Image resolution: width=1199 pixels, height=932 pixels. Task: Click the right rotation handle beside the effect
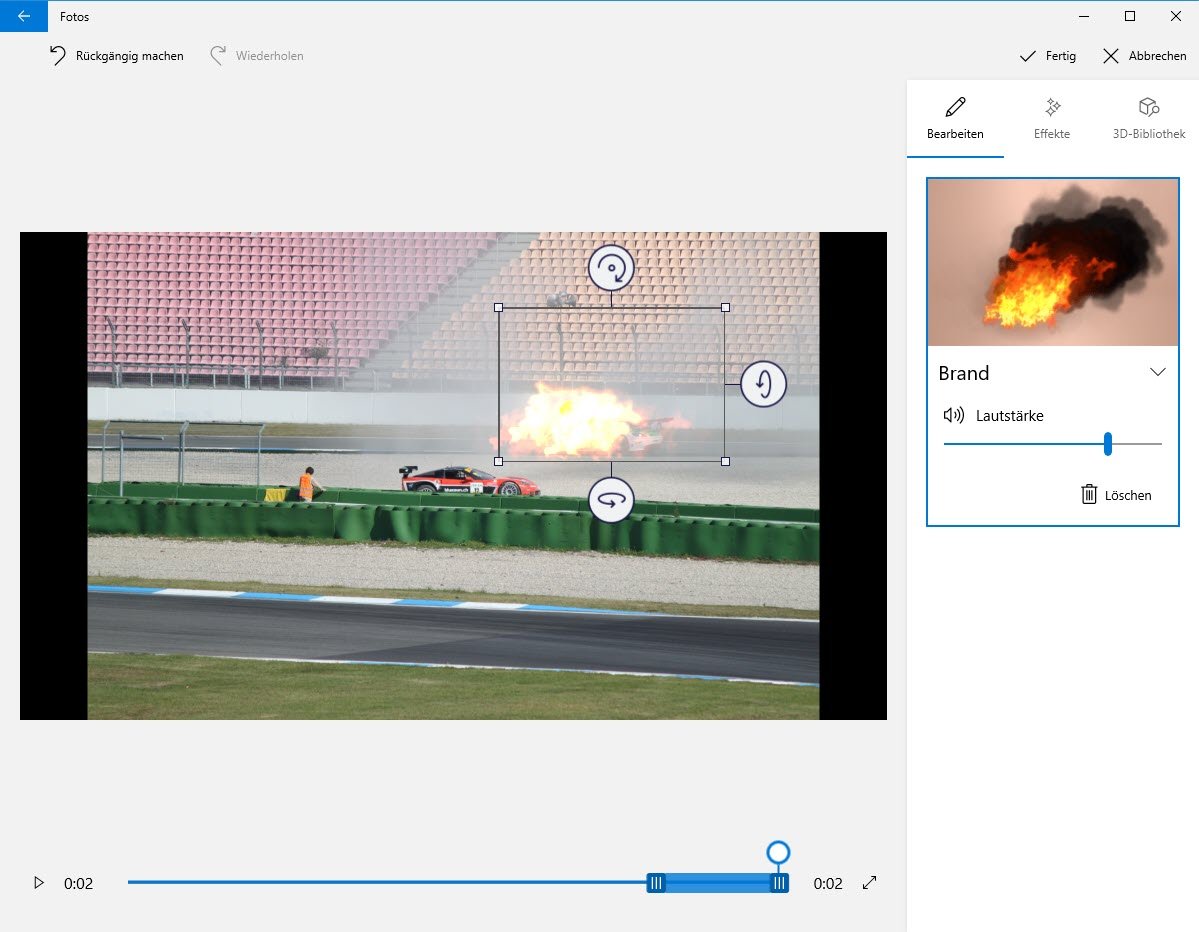point(763,384)
